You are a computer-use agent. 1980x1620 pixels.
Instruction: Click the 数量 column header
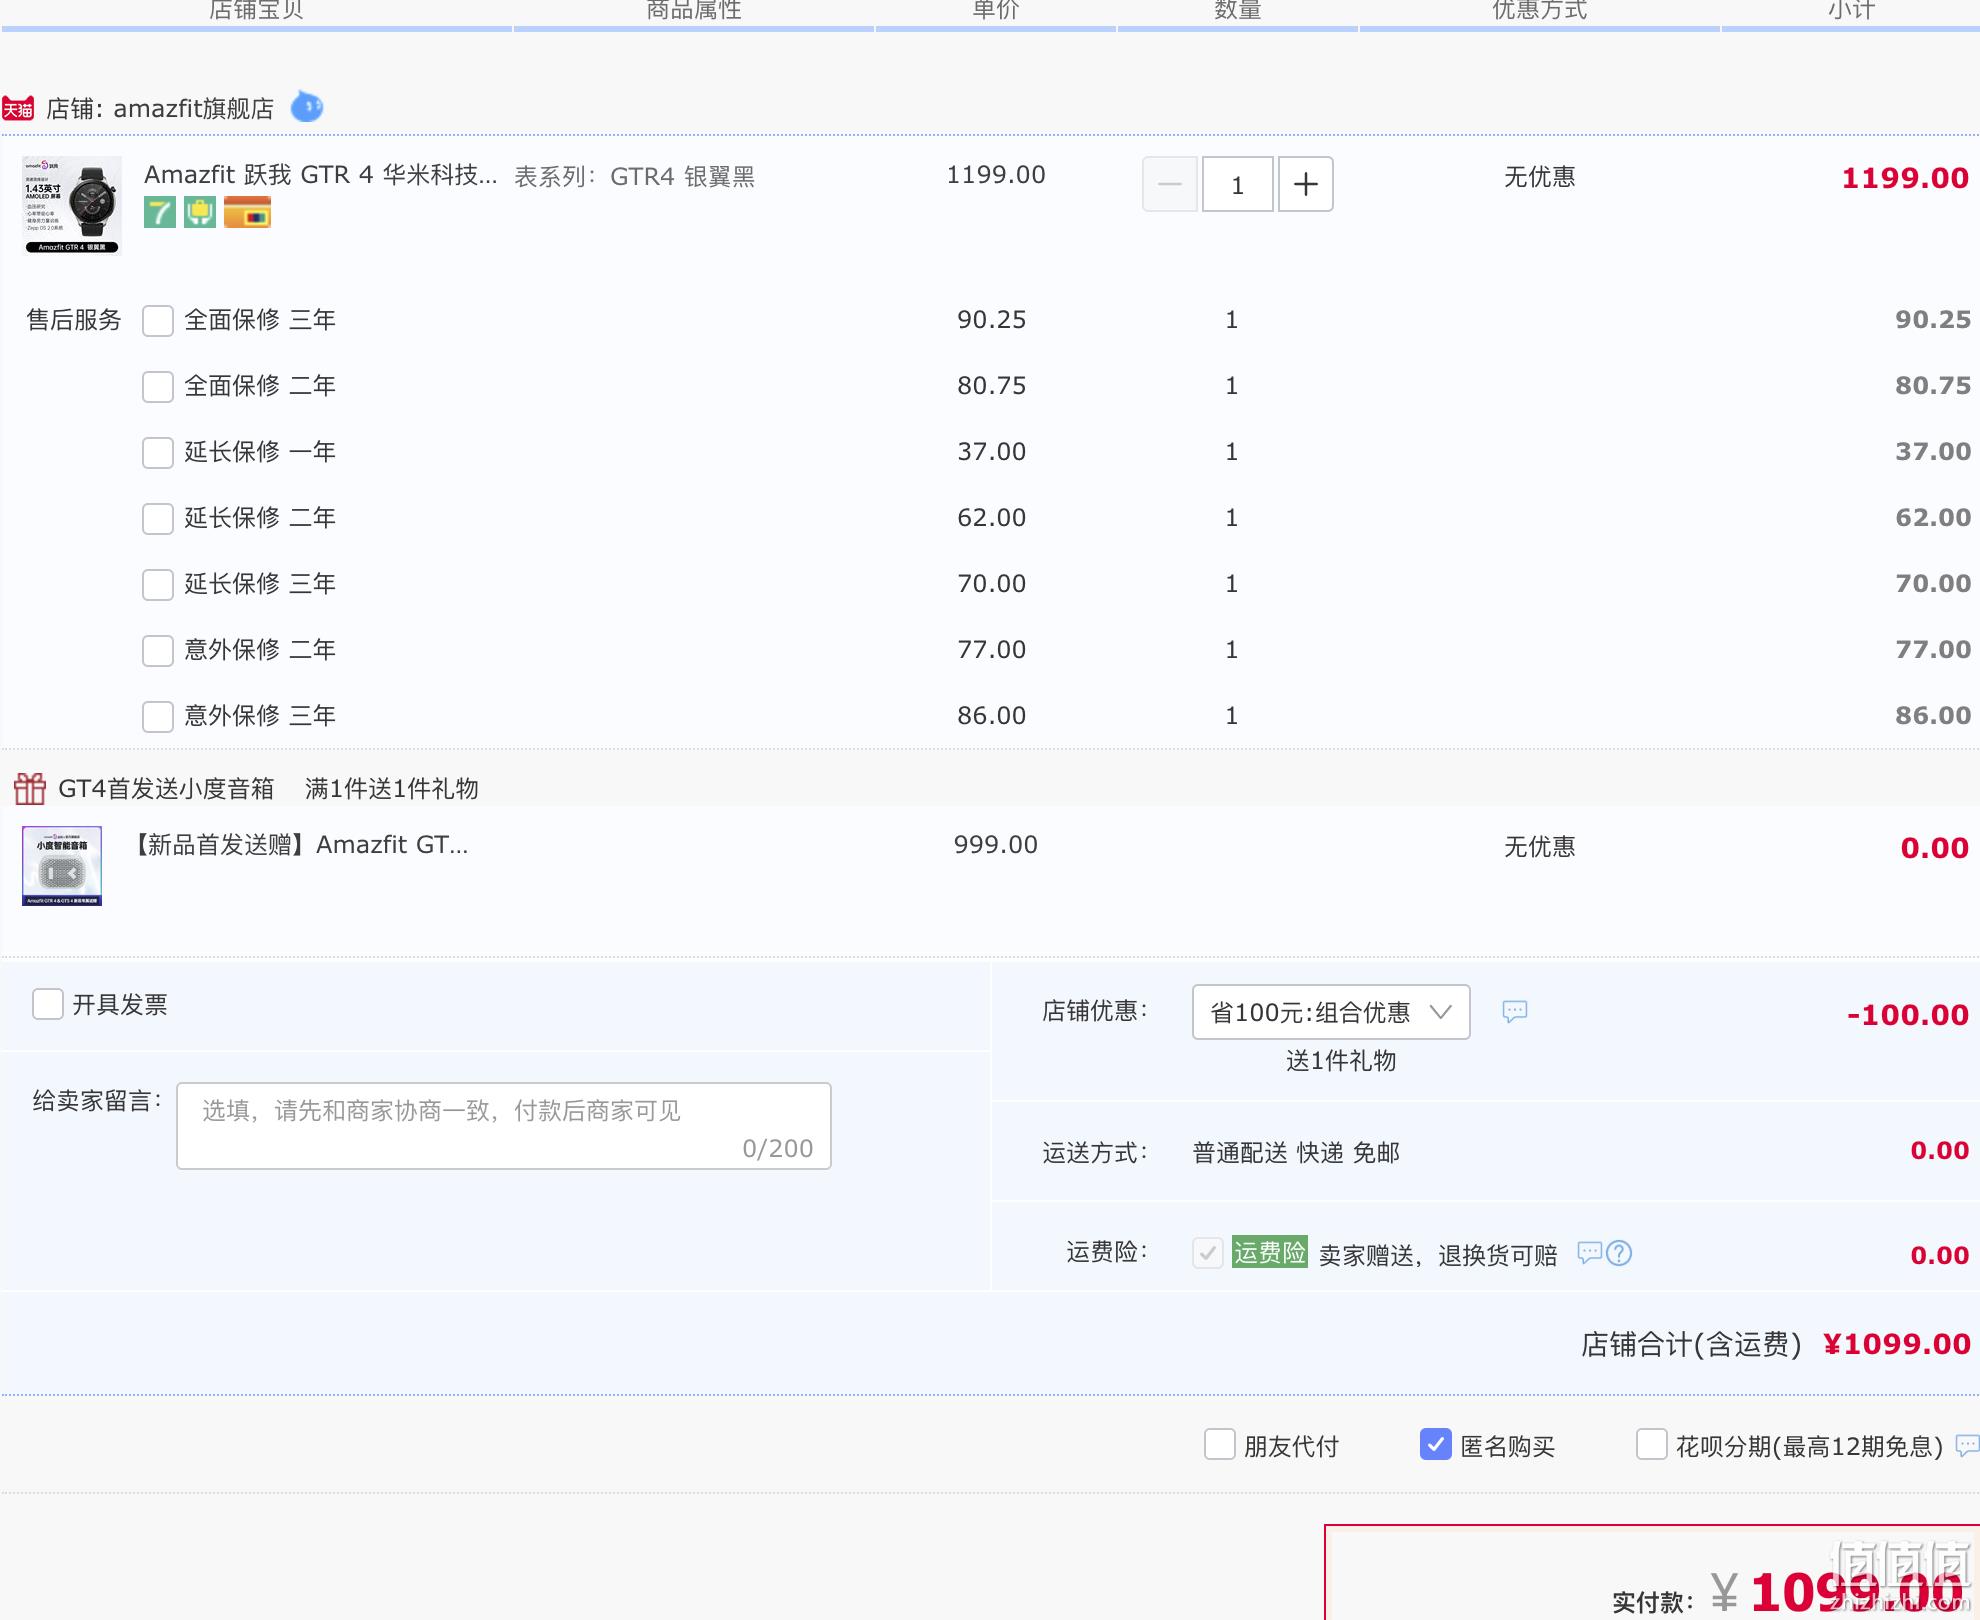pos(1238,10)
